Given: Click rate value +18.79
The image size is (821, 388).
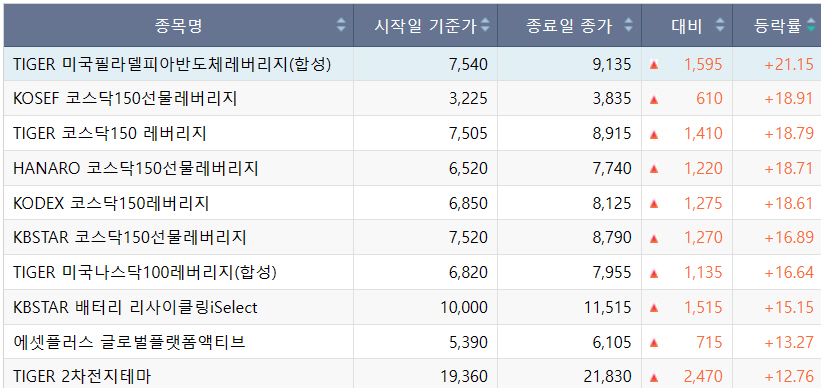Looking at the screenshot, I should tap(789, 134).
